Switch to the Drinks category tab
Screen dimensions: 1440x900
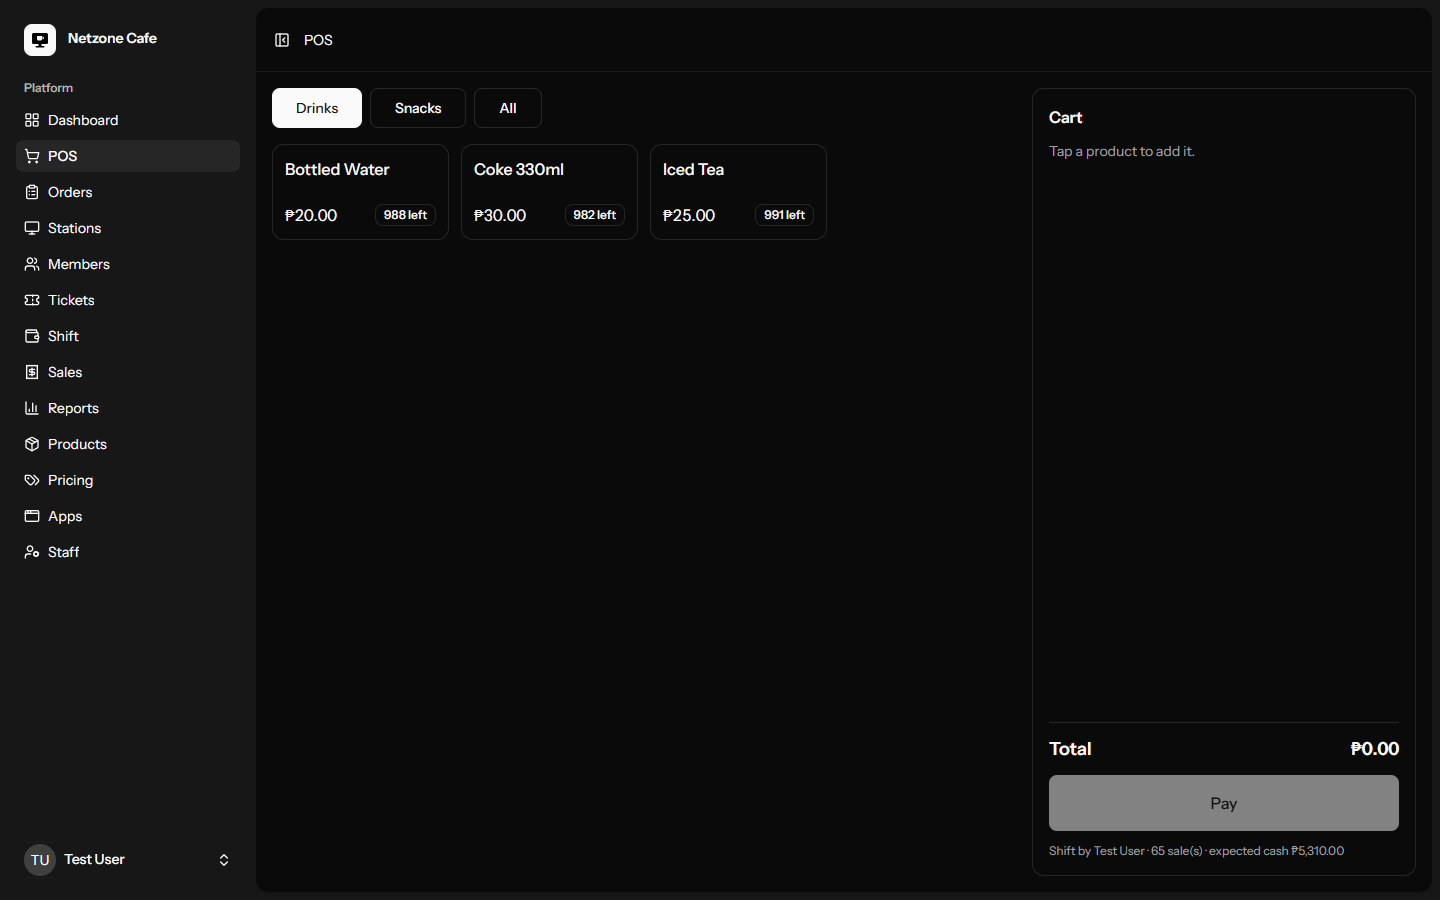(317, 108)
